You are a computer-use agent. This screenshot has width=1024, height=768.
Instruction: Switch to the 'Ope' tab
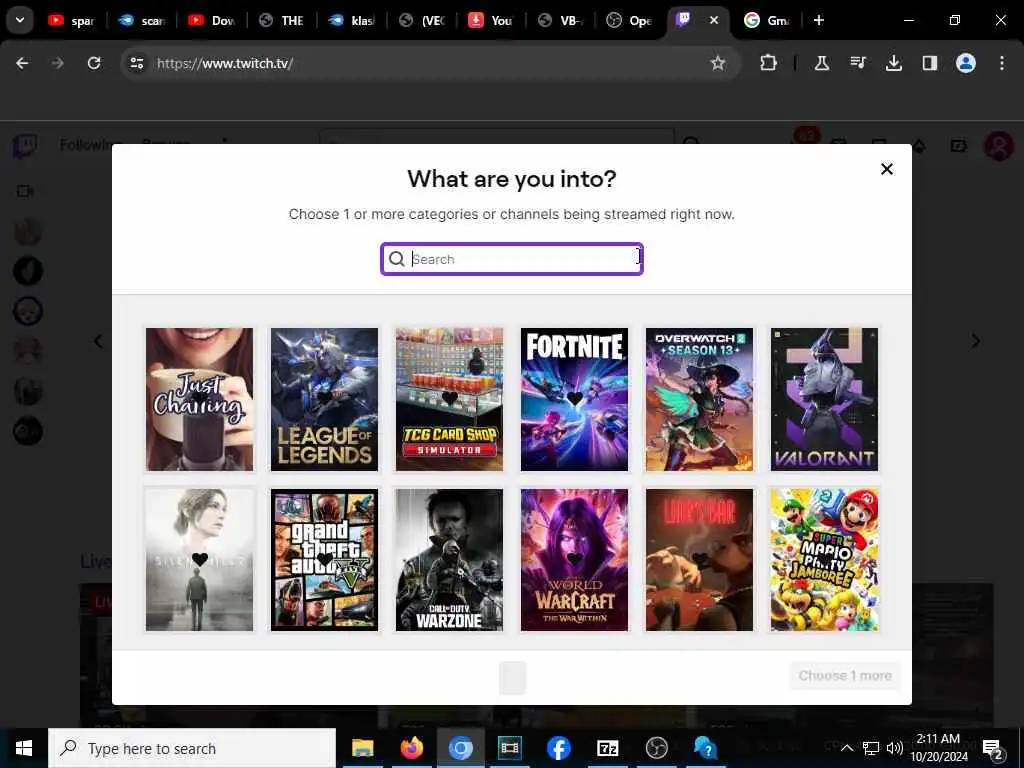point(631,21)
